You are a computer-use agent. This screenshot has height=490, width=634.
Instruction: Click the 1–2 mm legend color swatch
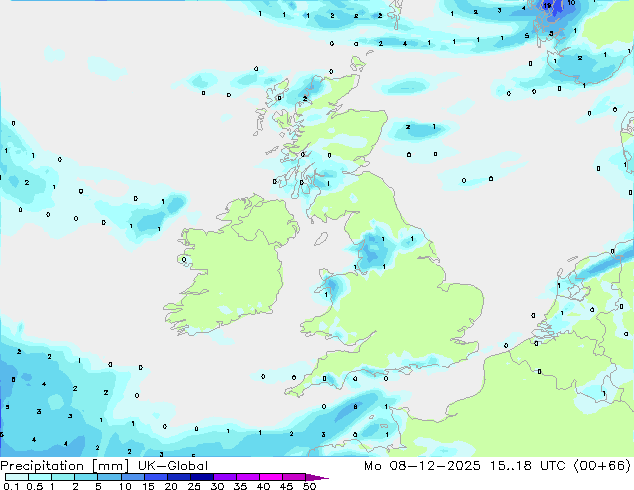[x=63, y=477]
